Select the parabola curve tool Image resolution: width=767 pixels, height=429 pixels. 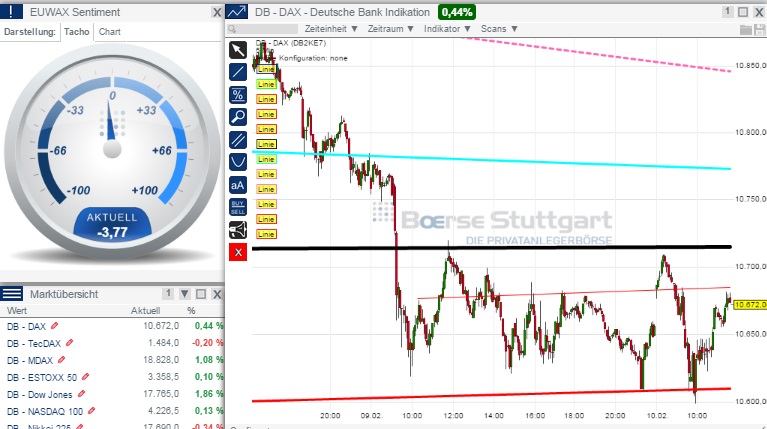coord(238,162)
